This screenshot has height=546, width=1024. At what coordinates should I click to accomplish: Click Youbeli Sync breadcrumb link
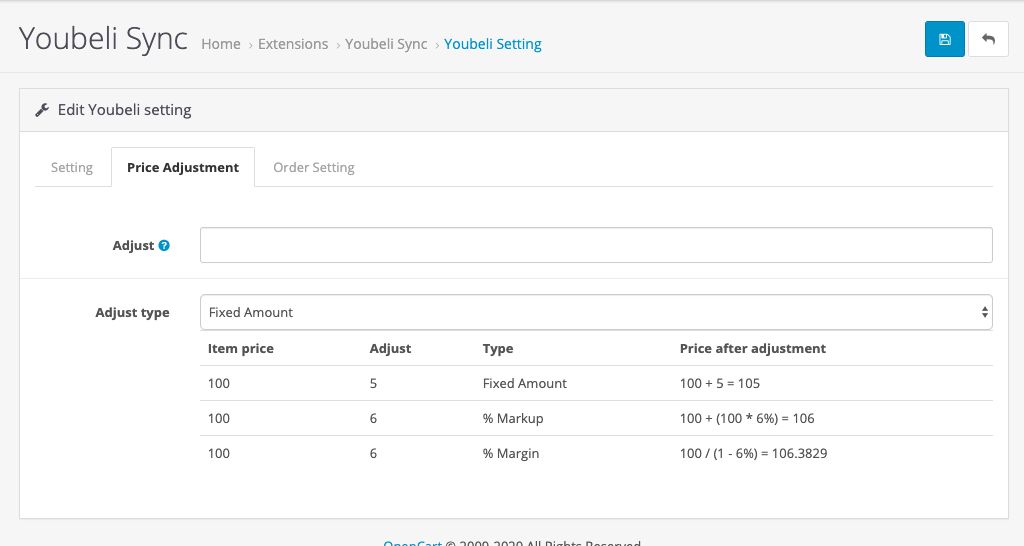pos(386,44)
